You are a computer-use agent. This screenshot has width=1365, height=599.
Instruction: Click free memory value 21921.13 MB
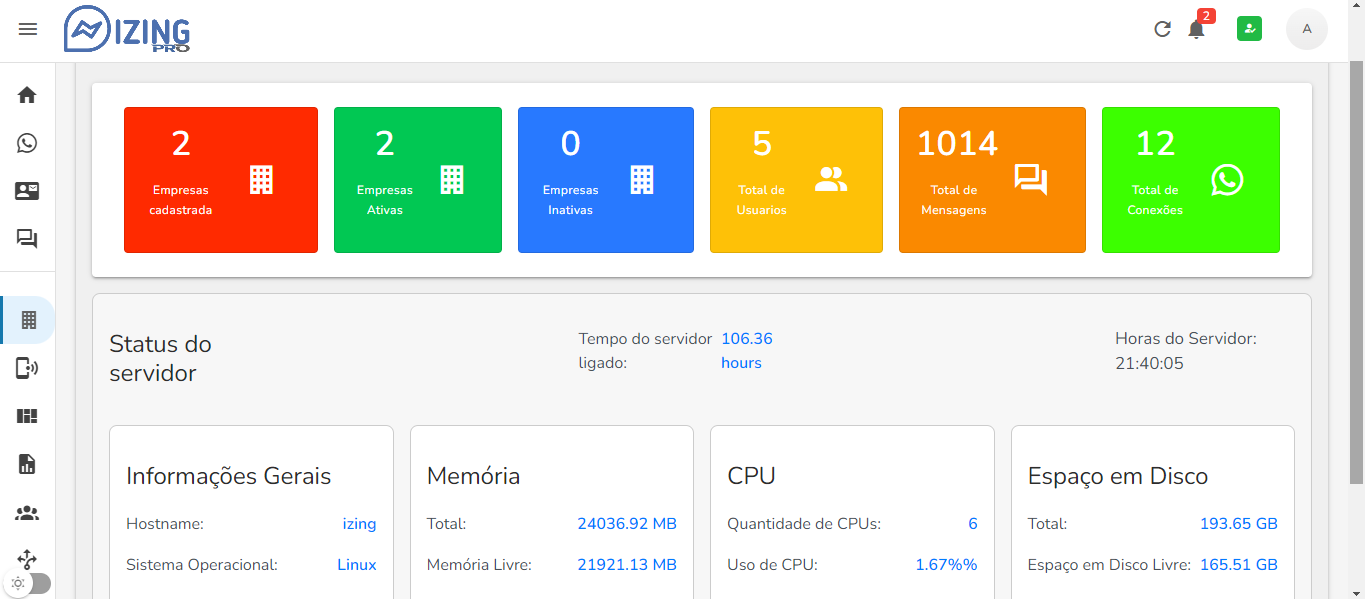point(627,565)
